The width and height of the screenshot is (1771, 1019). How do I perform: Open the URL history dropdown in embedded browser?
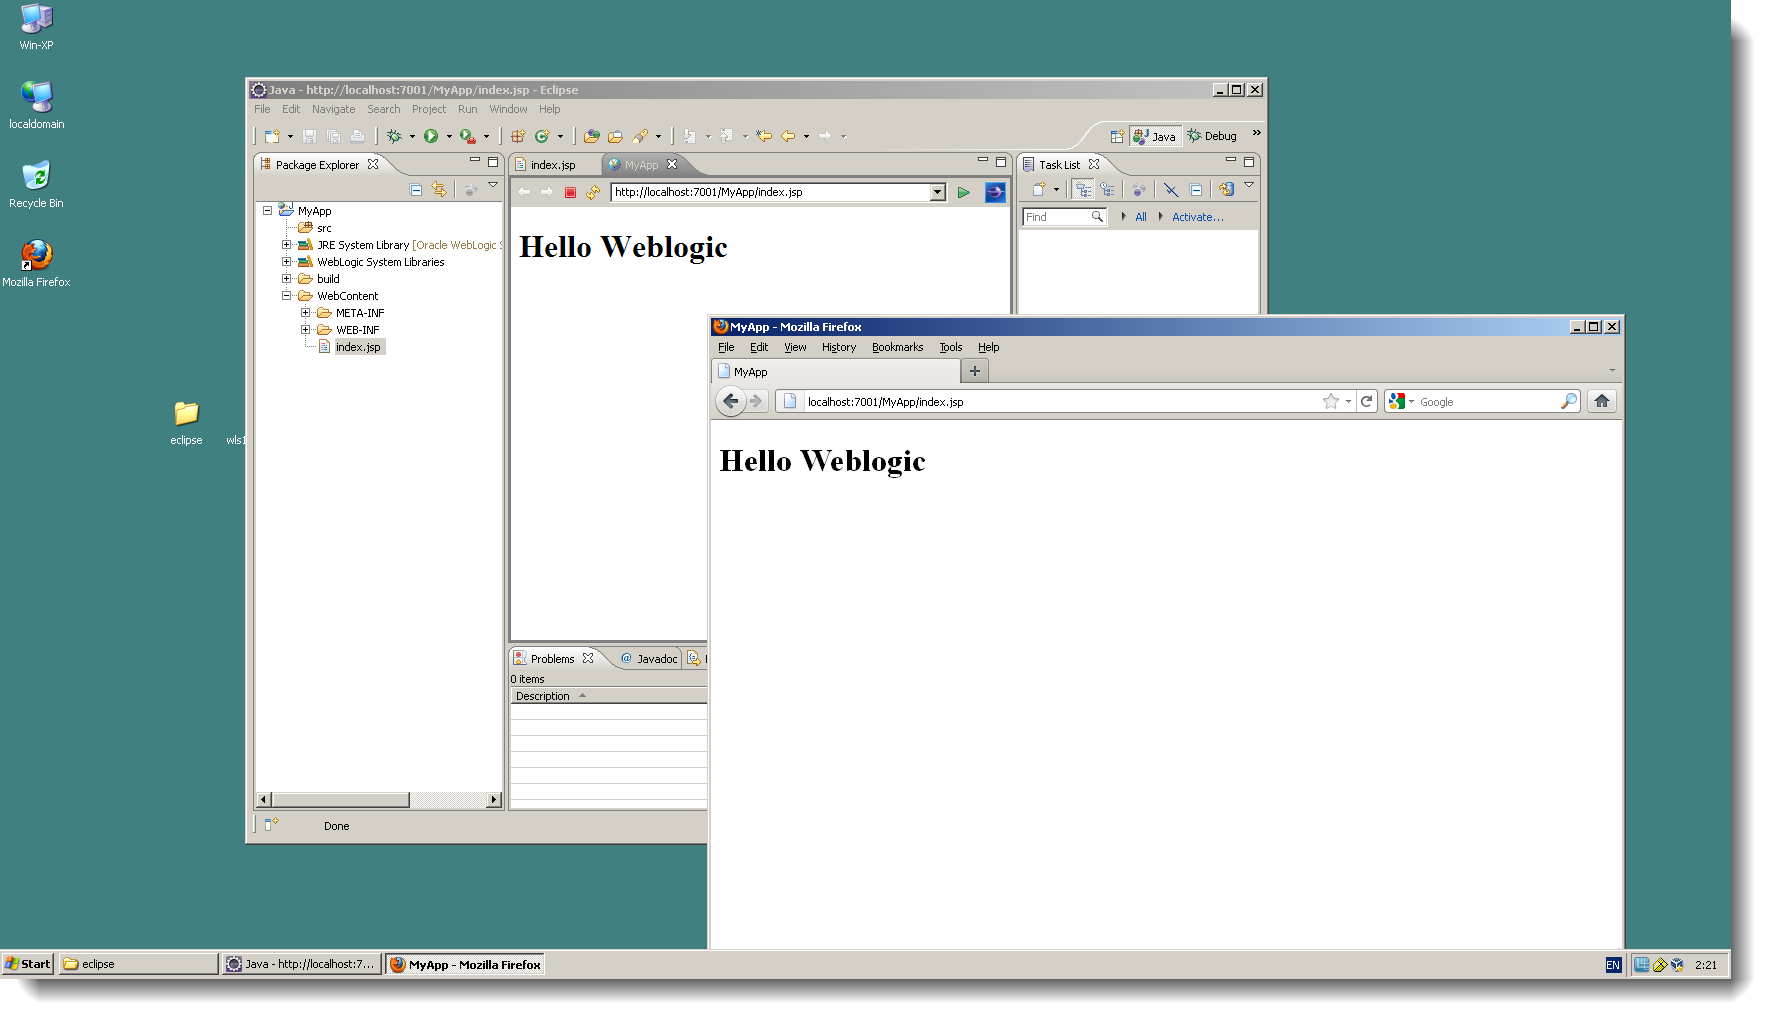937,192
